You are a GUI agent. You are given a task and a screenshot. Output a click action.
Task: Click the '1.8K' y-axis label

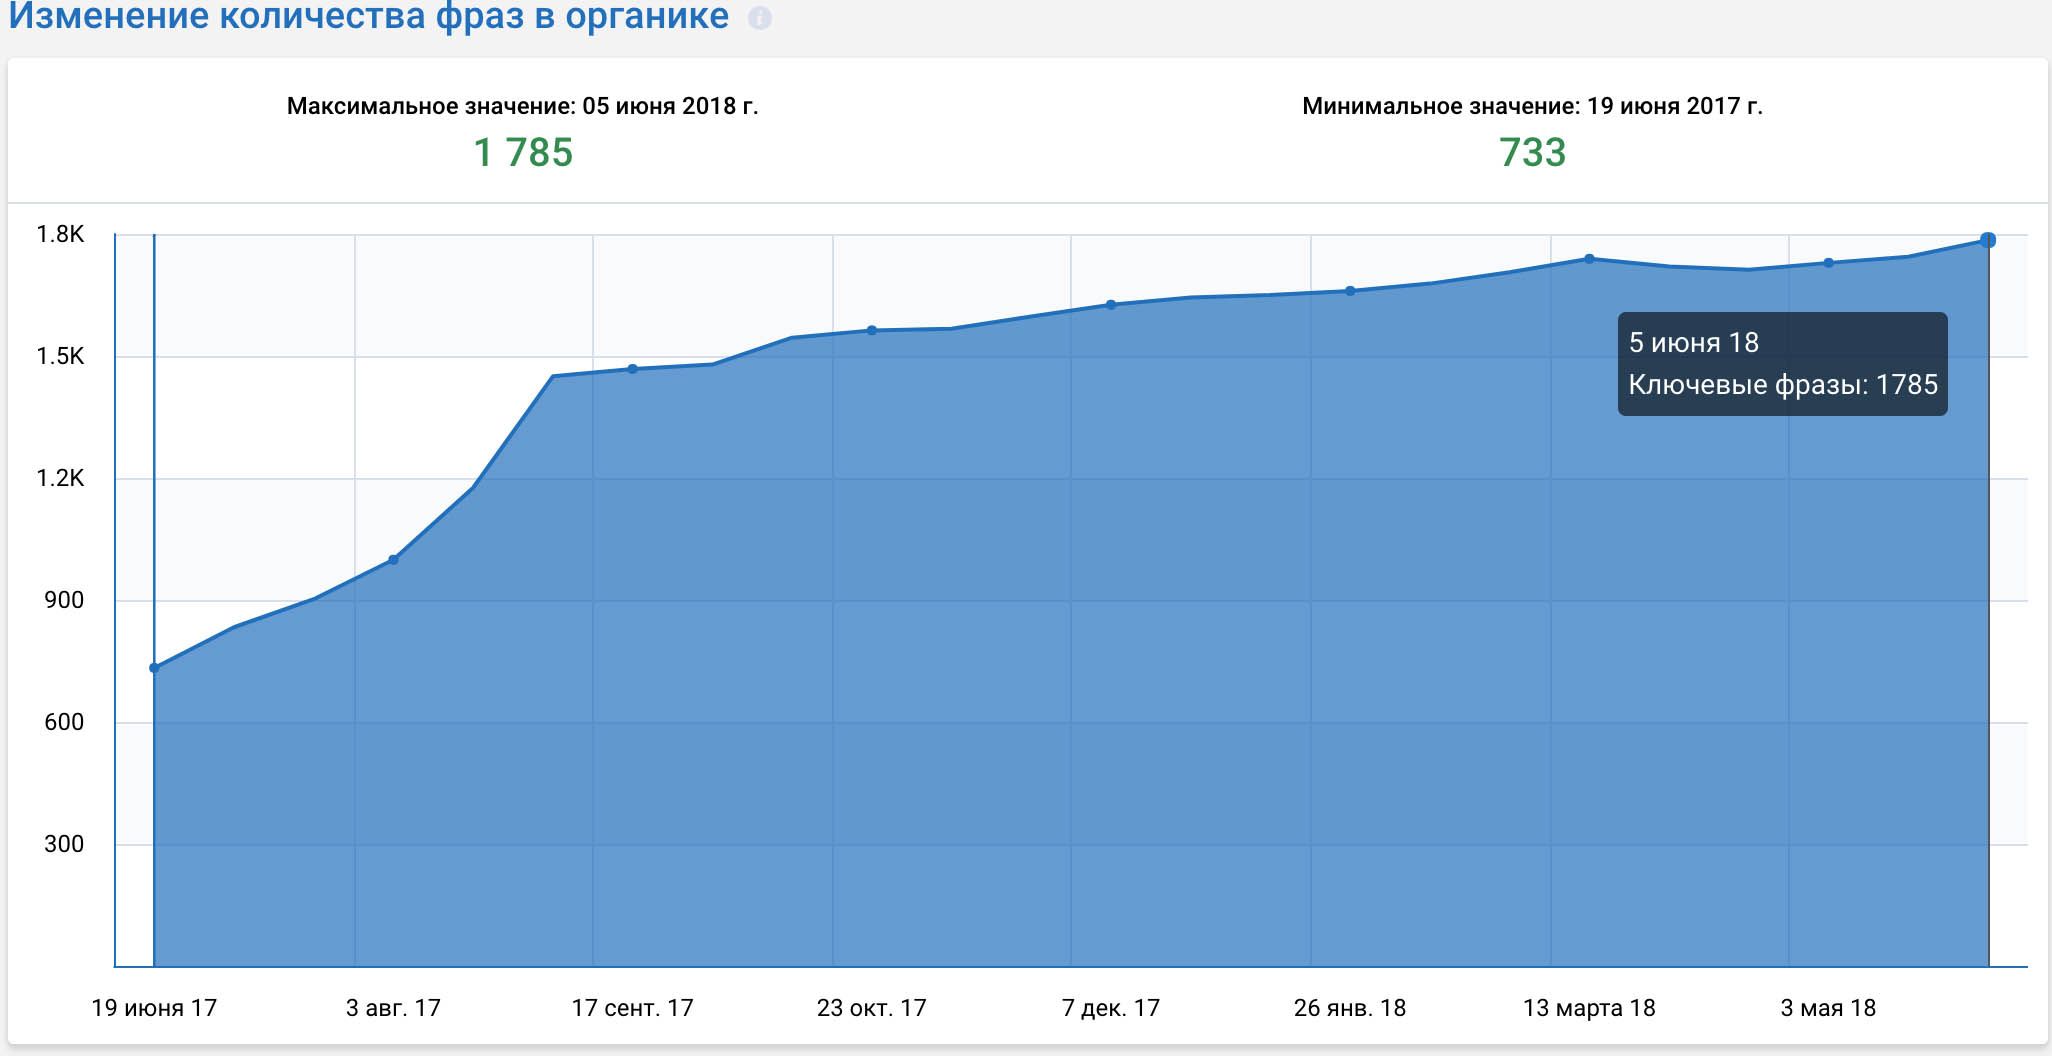[x=61, y=234]
